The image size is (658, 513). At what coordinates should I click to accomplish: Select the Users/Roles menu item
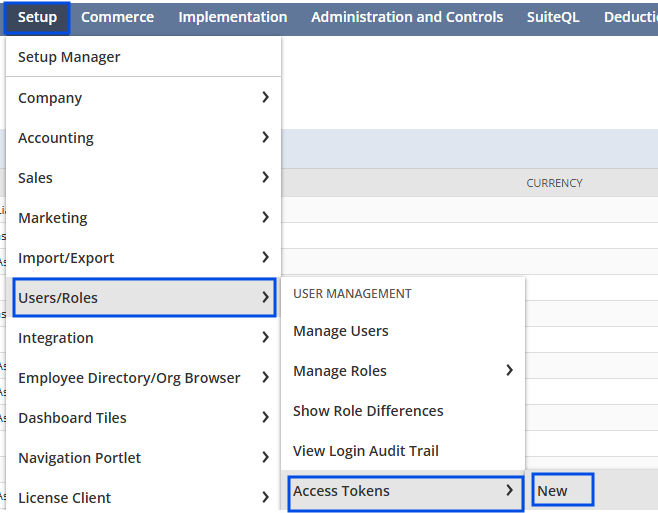pos(144,298)
